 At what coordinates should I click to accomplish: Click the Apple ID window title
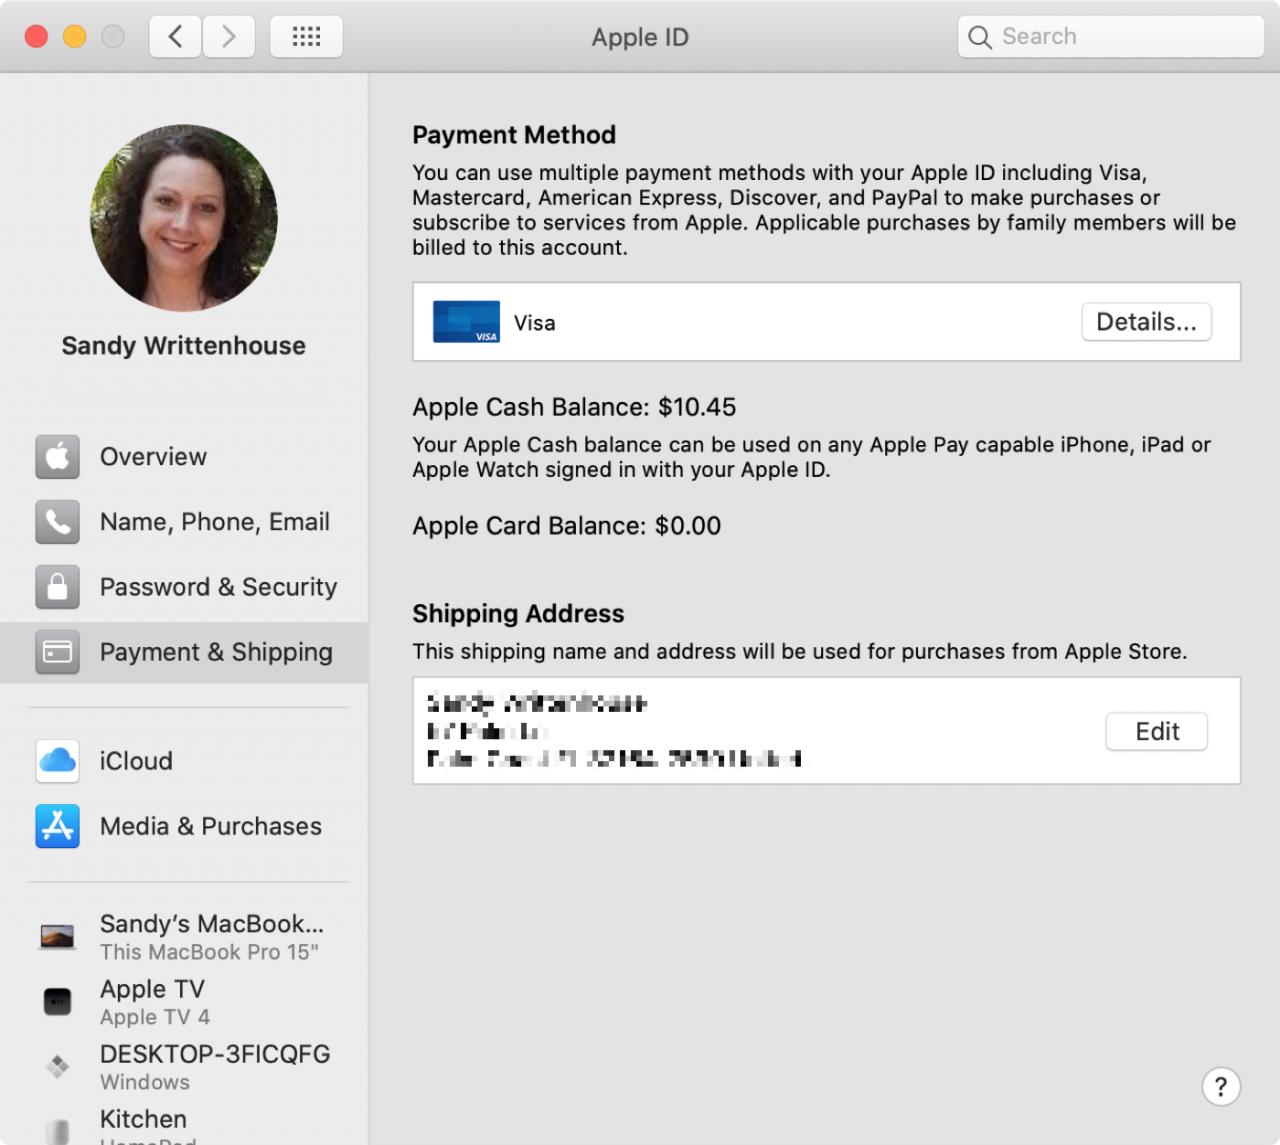pyautogui.click(x=640, y=37)
